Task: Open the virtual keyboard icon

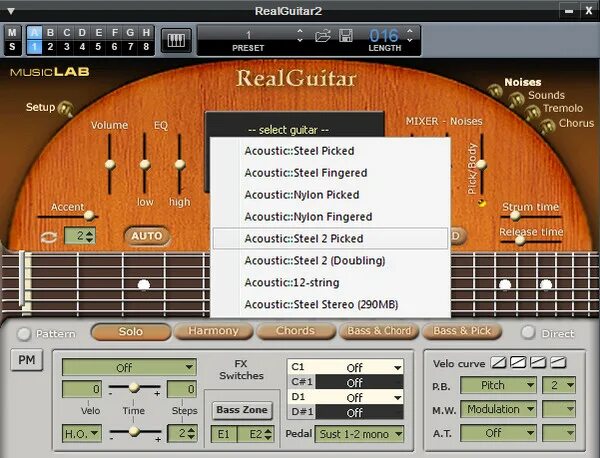Action: [x=176, y=40]
